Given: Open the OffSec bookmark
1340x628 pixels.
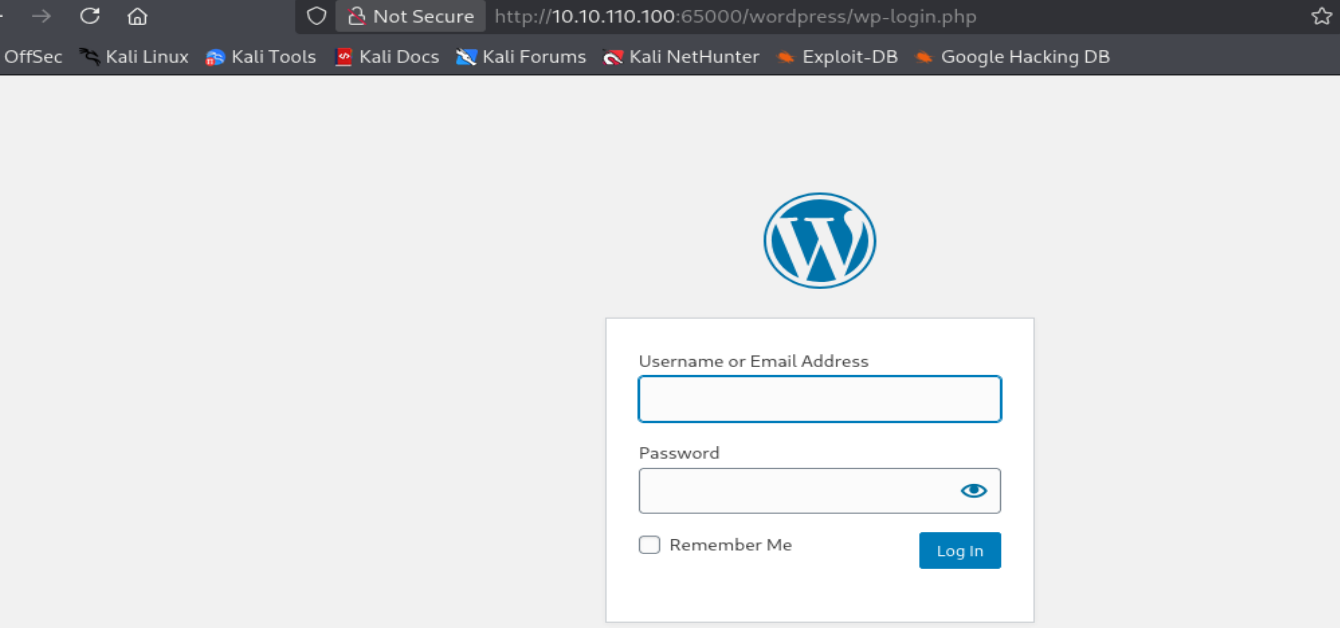Looking at the screenshot, I should pyautogui.click(x=31, y=57).
